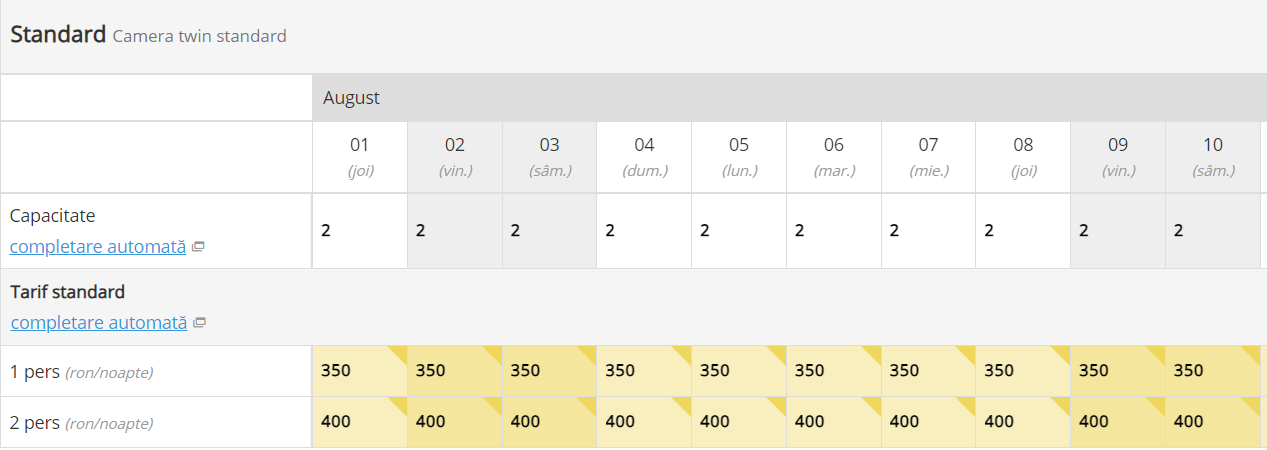Click popup icon beside Tarif standard completare automată
1267x450 pixels.
point(199,323)
